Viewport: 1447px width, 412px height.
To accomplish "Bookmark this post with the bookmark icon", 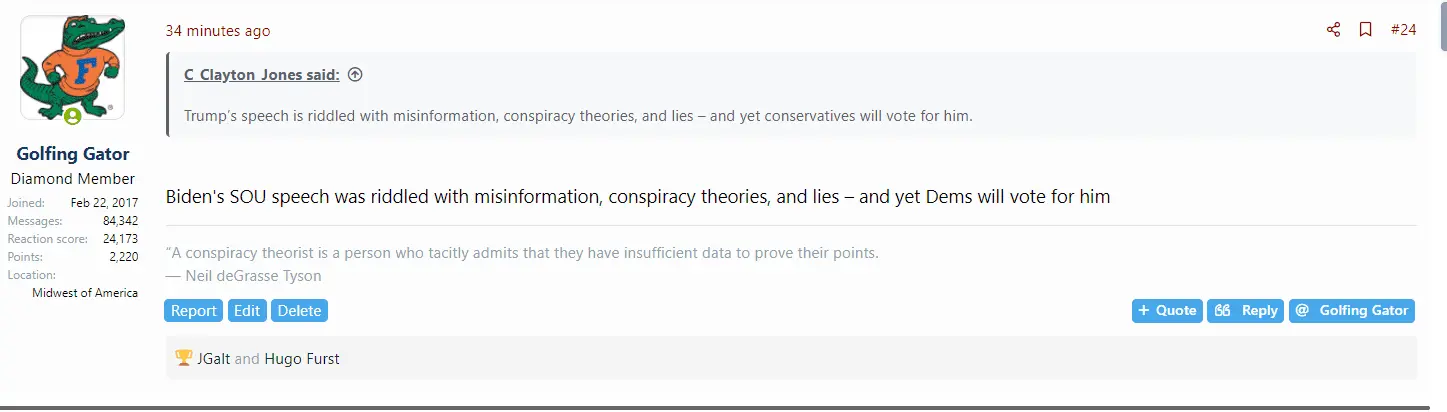I will point(1365,30).
